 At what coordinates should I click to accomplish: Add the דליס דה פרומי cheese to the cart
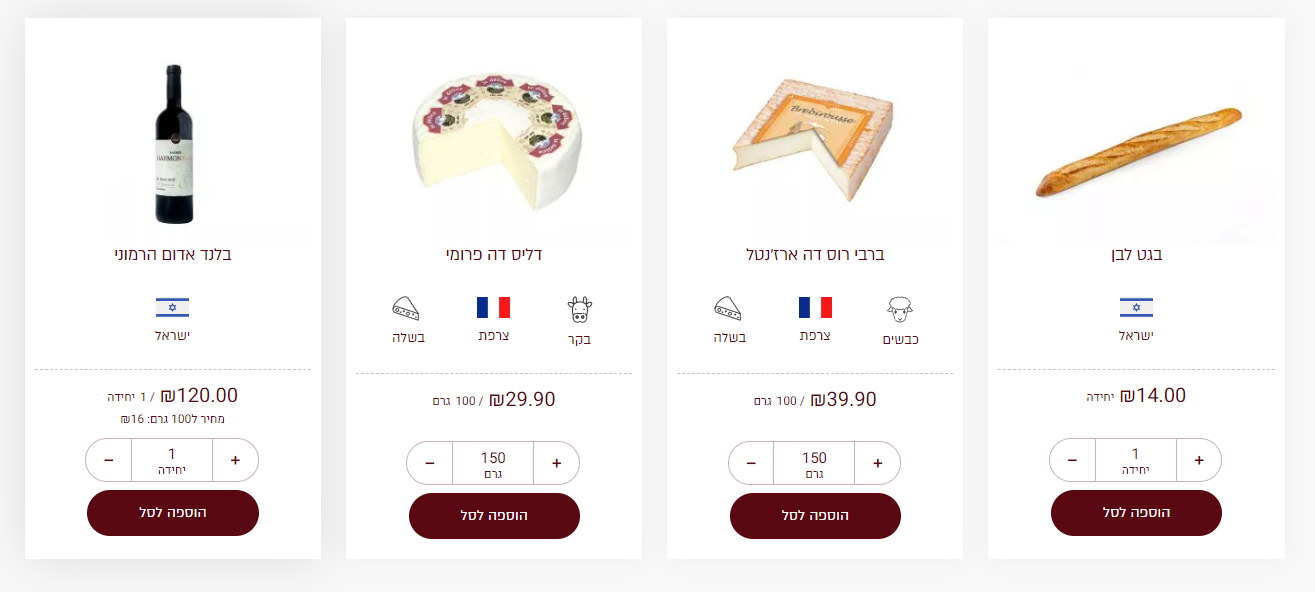[494, 516]
